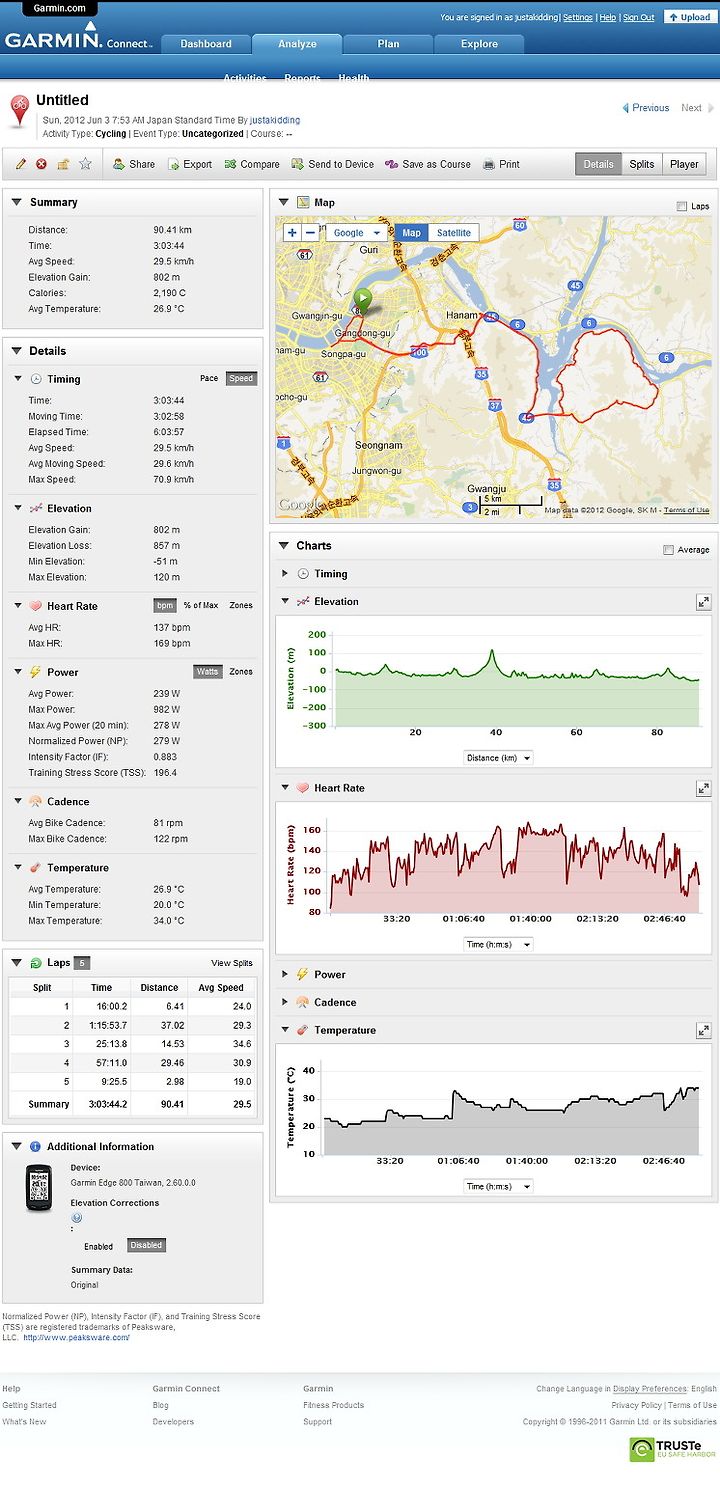720x1487 pixels.
Task: Show Power Zones
Action: (241, 672)
